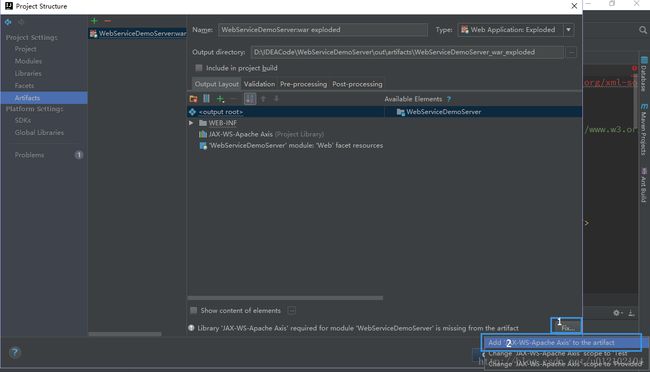Screen dimensions: 650x372
Task: Open Global Libraries settings
Action: pos(39,133)
